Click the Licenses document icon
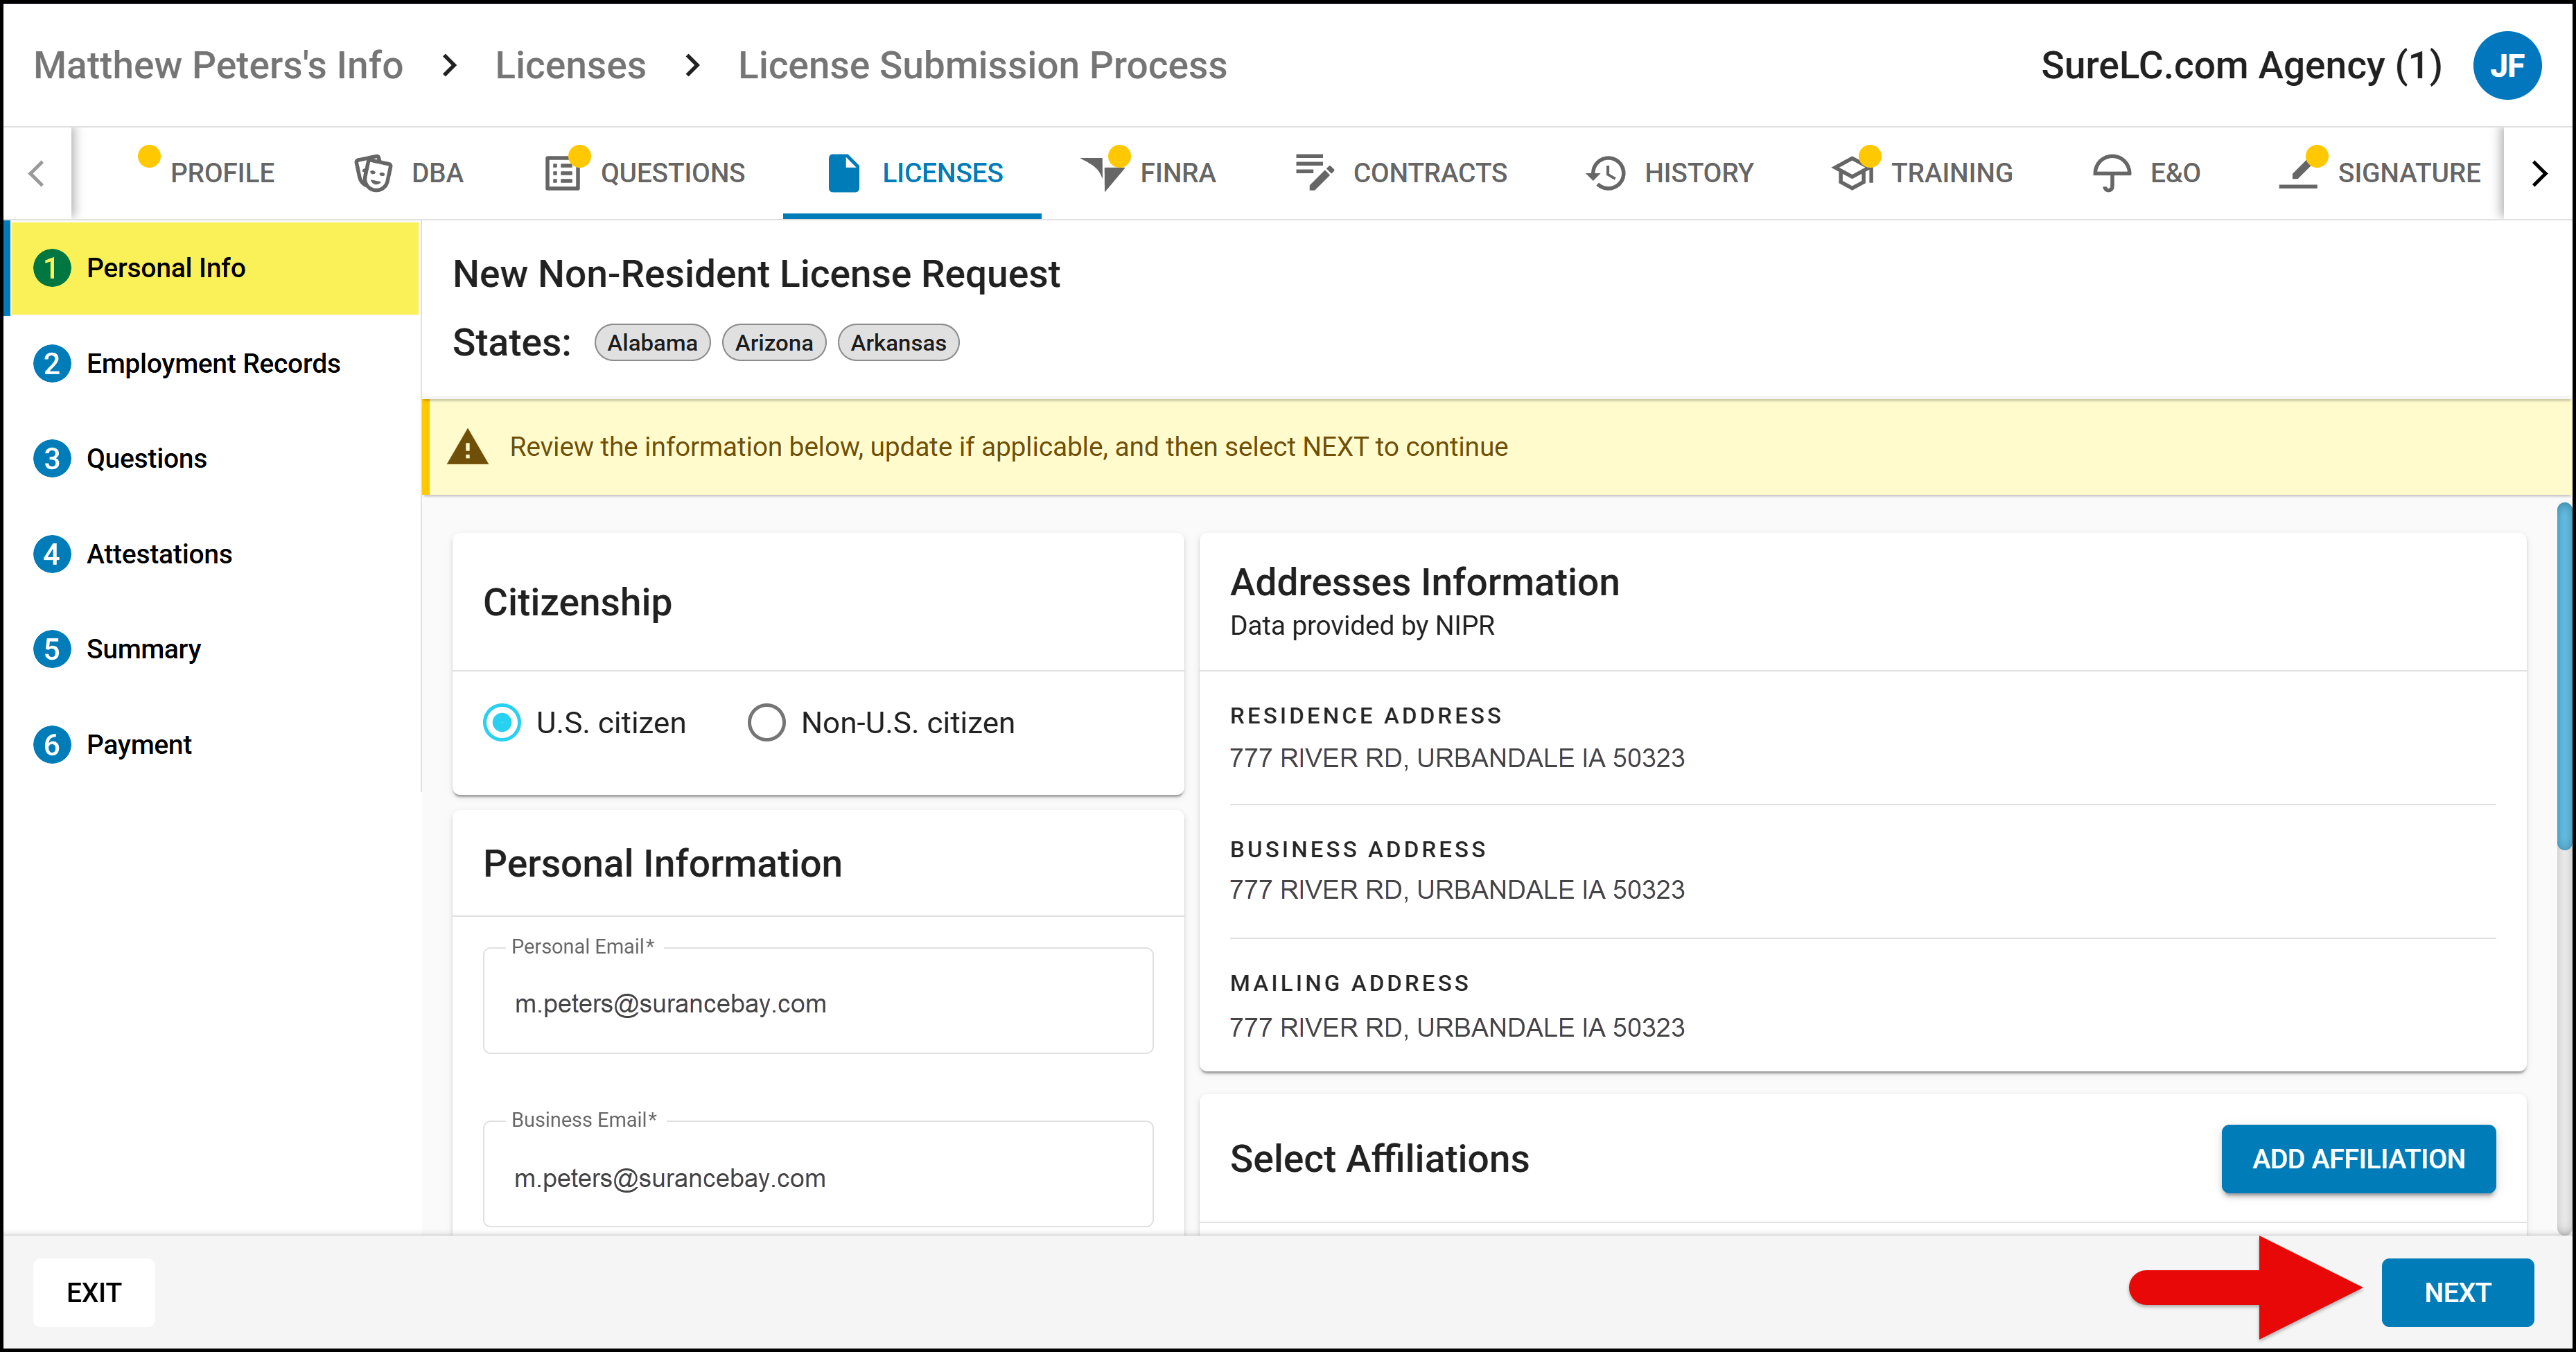 [844, 173]
